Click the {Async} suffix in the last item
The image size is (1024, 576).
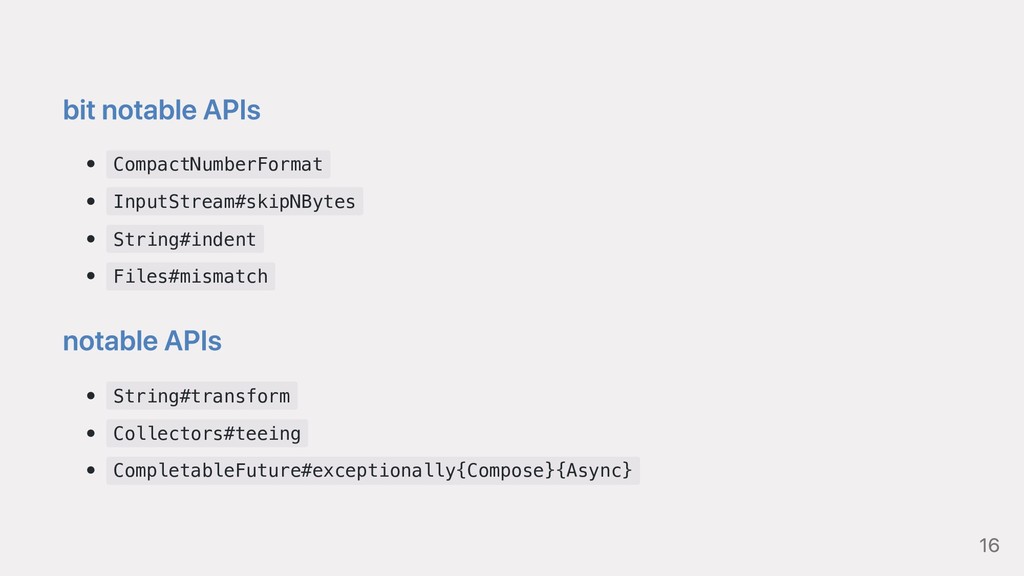[594, 470]
